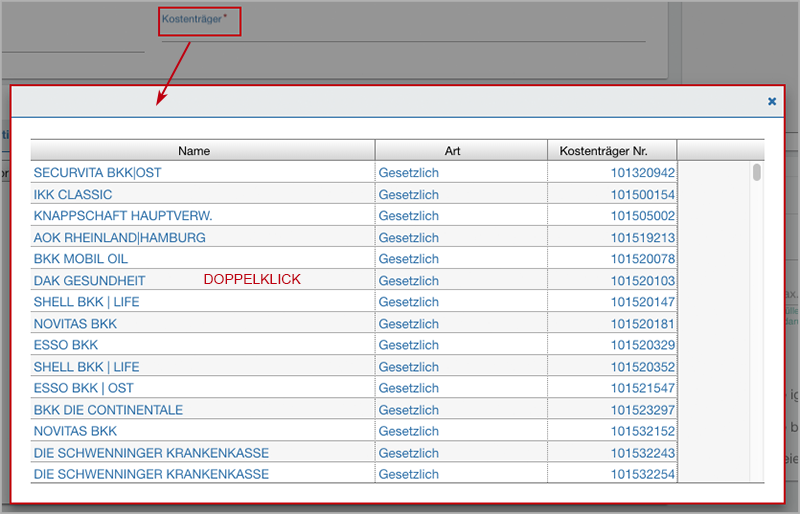800x514 pixels.
Task: Select DAK GESUNDHEIT entry
Action: (x=89, y=281)
